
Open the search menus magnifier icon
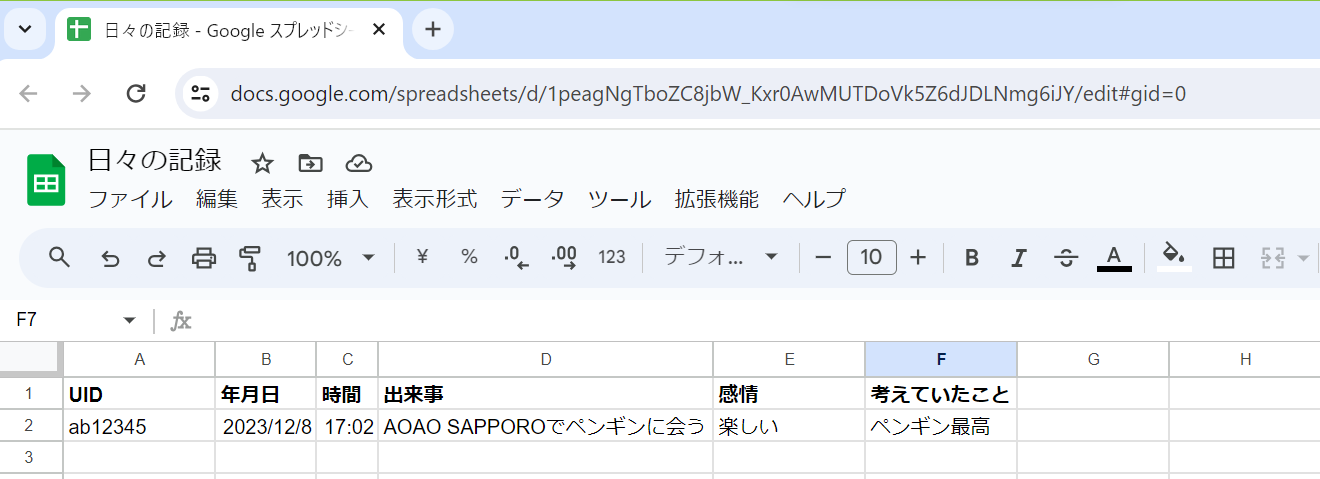60,258
